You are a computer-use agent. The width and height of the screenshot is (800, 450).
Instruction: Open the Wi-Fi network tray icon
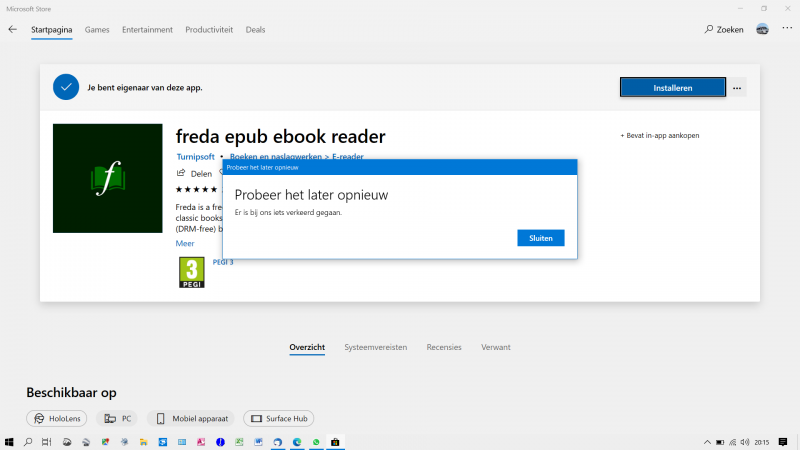pyautogui.click(x=733, y=442)
